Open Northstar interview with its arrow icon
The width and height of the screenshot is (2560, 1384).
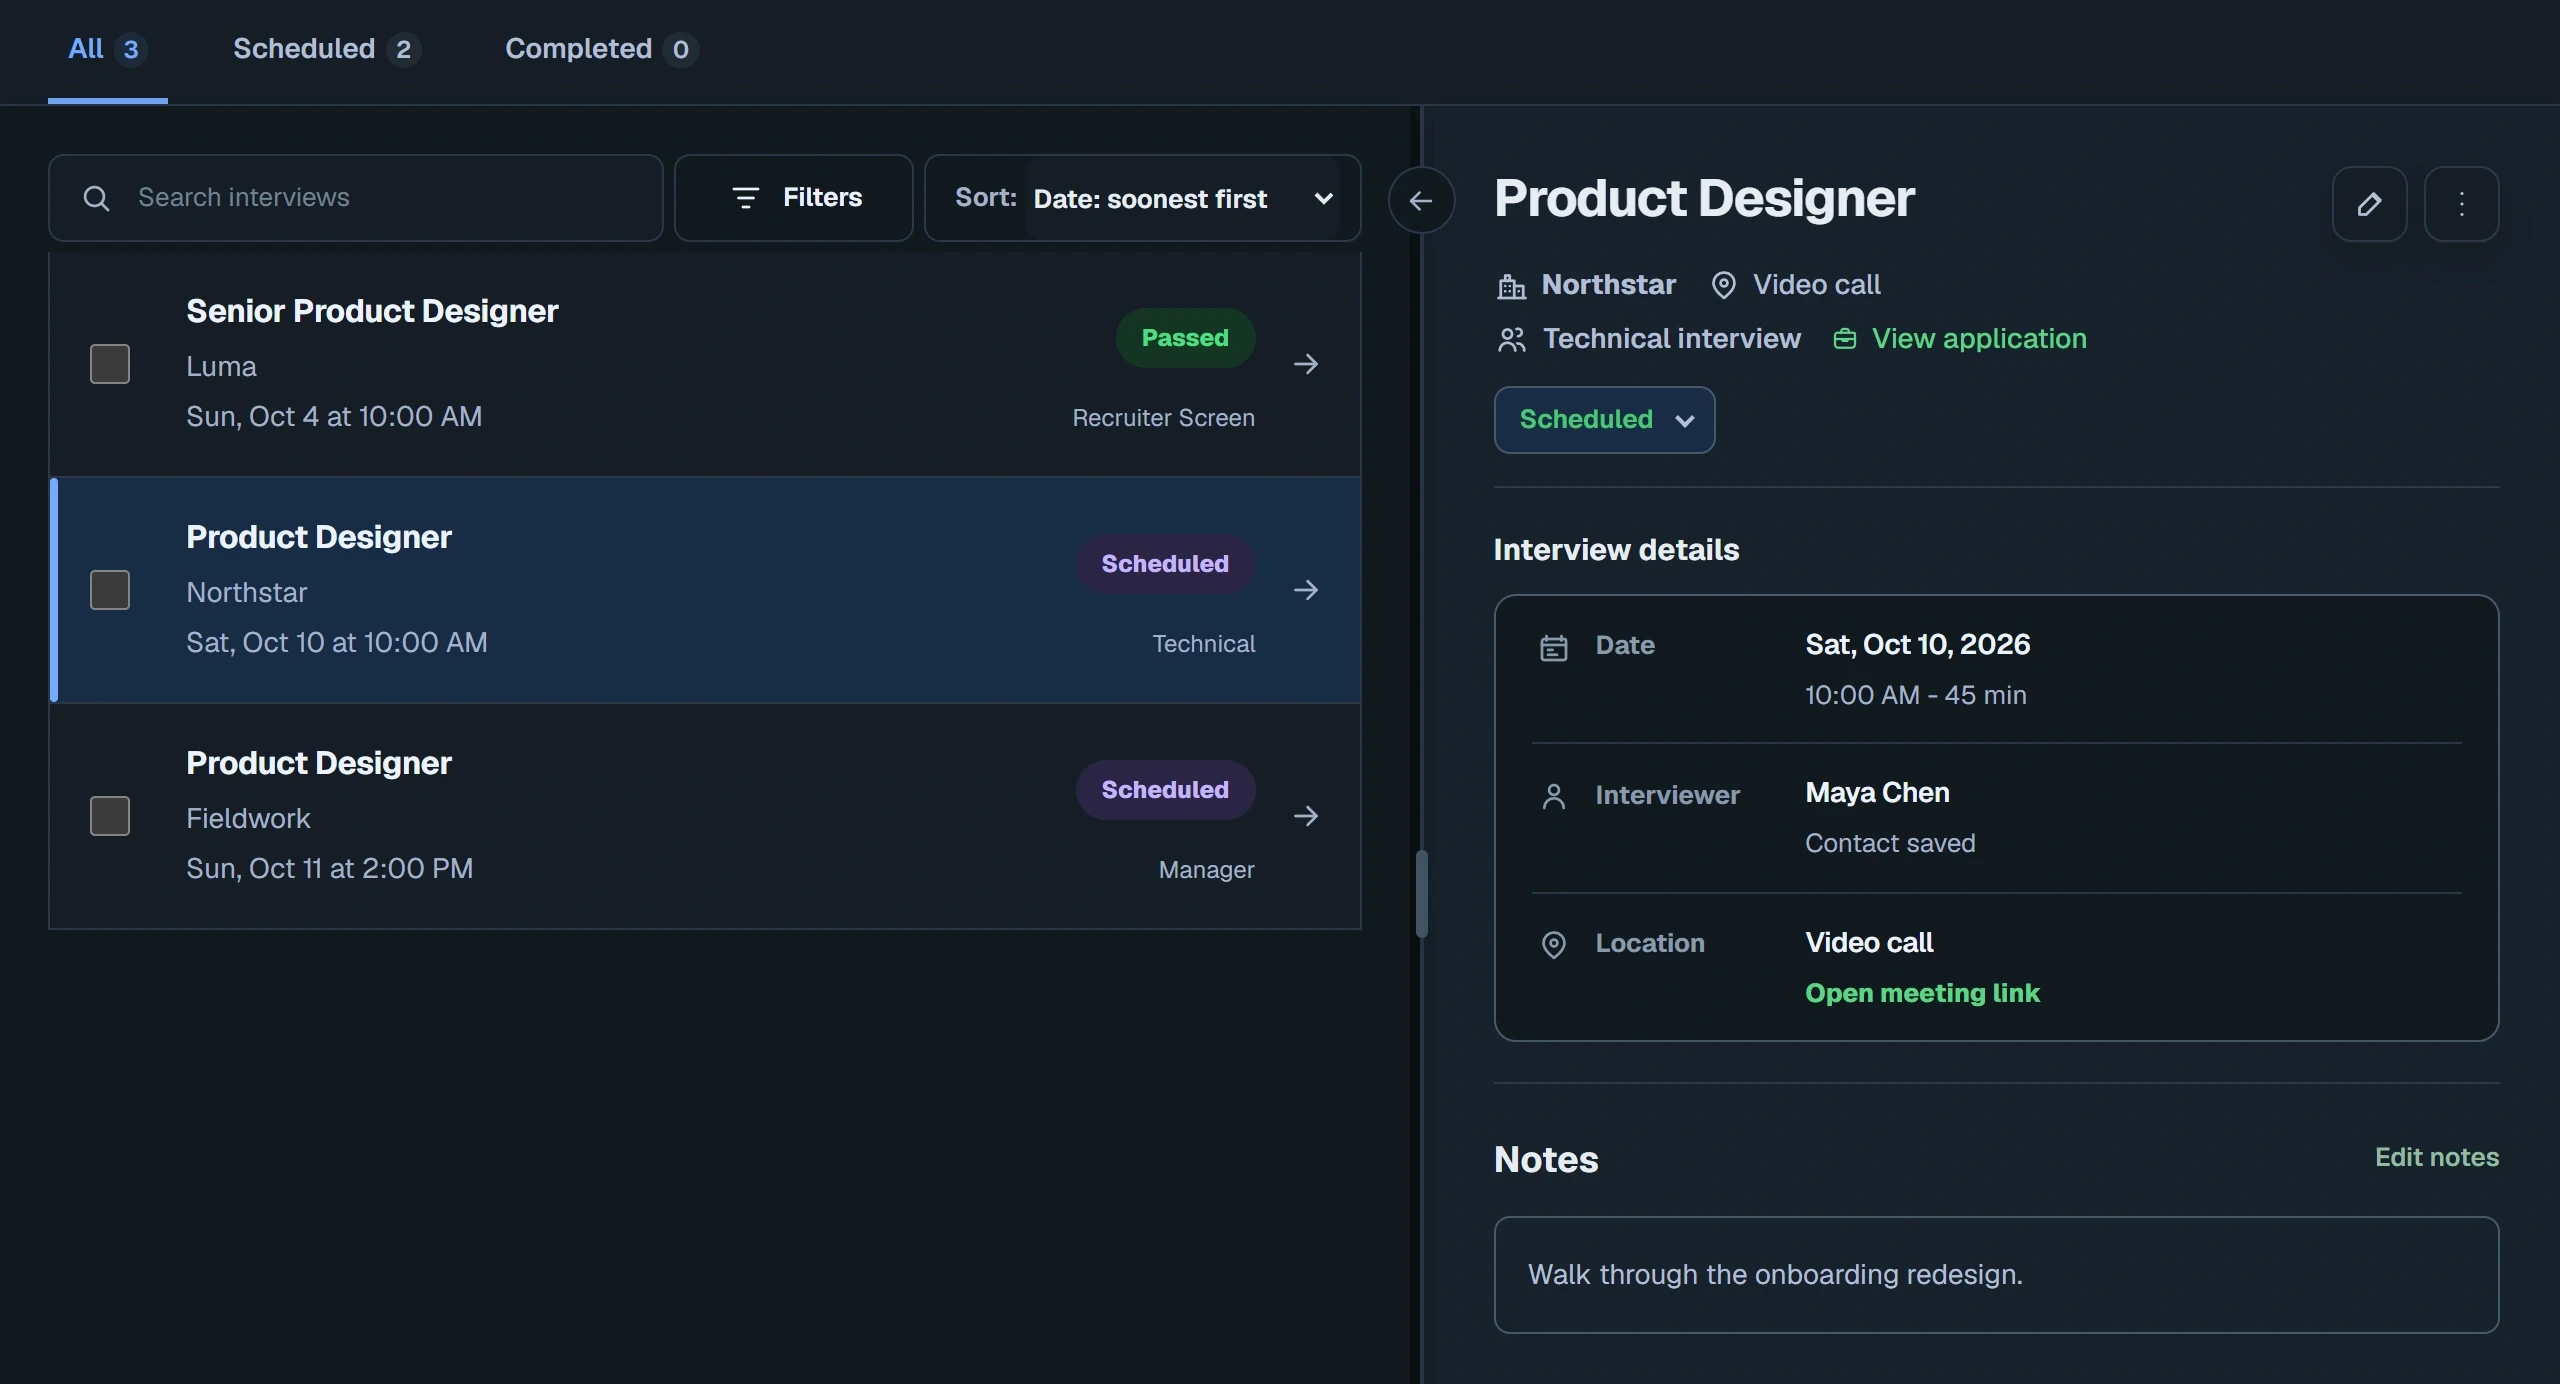1305,590
